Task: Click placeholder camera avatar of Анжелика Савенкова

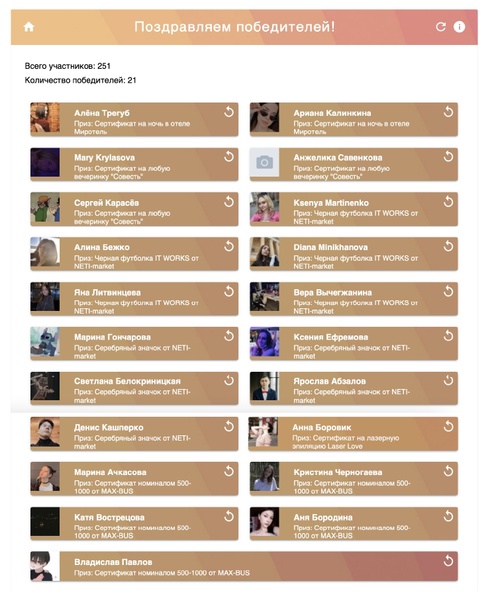Action: (264, 162)
